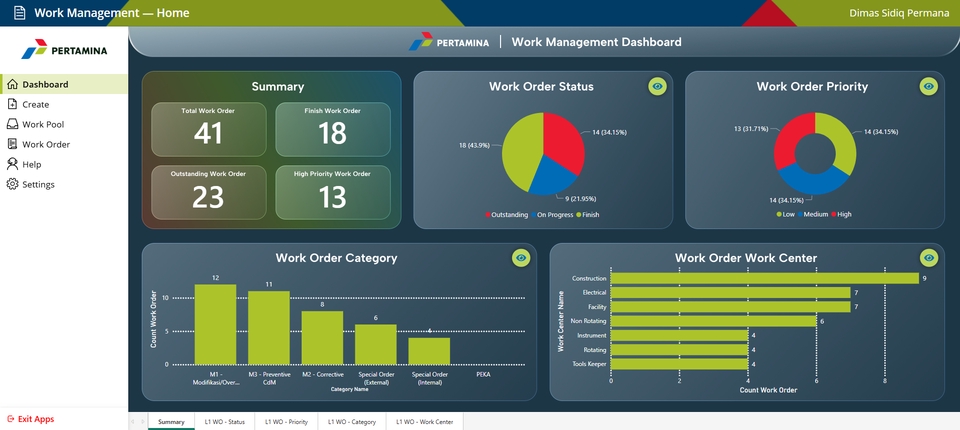Image resolution: width=960 pixels, height=430 pixels.
Task: Click the Create new document icon
Action: (12, 104)
